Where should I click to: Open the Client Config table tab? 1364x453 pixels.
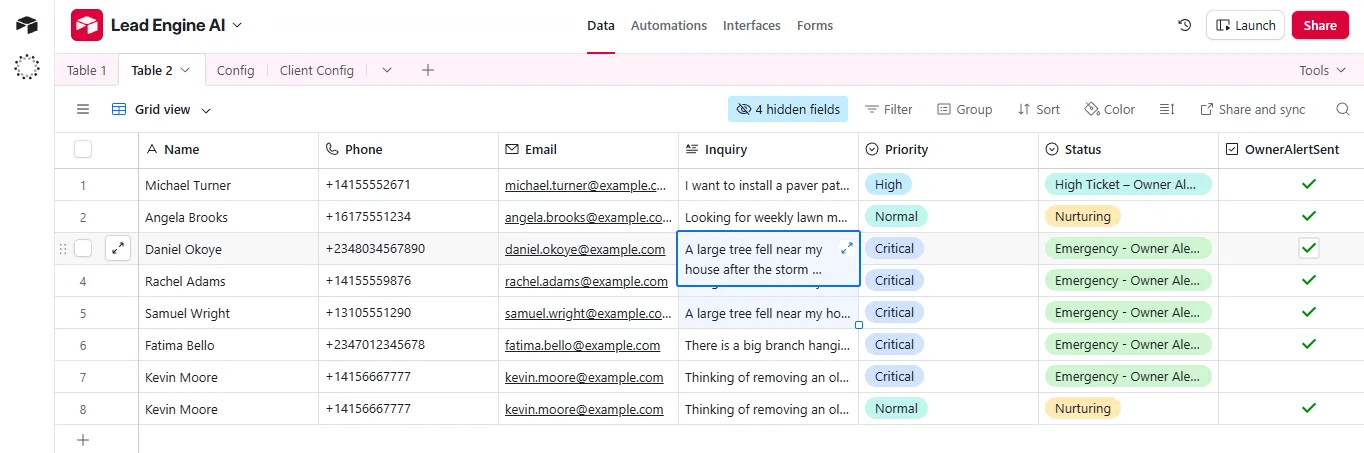click(317, 70)
